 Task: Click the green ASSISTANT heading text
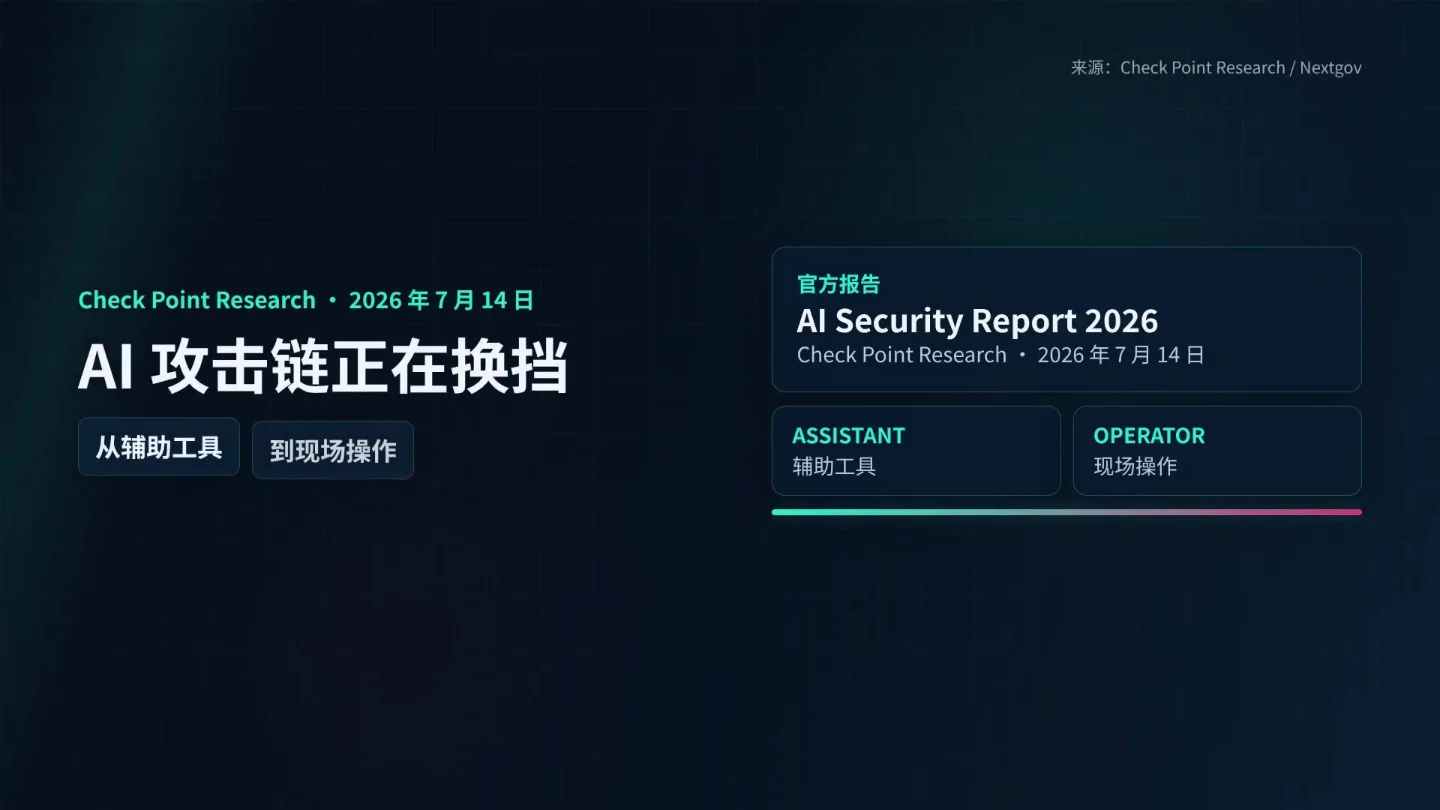pyautogui.click(x=848, y=436)
